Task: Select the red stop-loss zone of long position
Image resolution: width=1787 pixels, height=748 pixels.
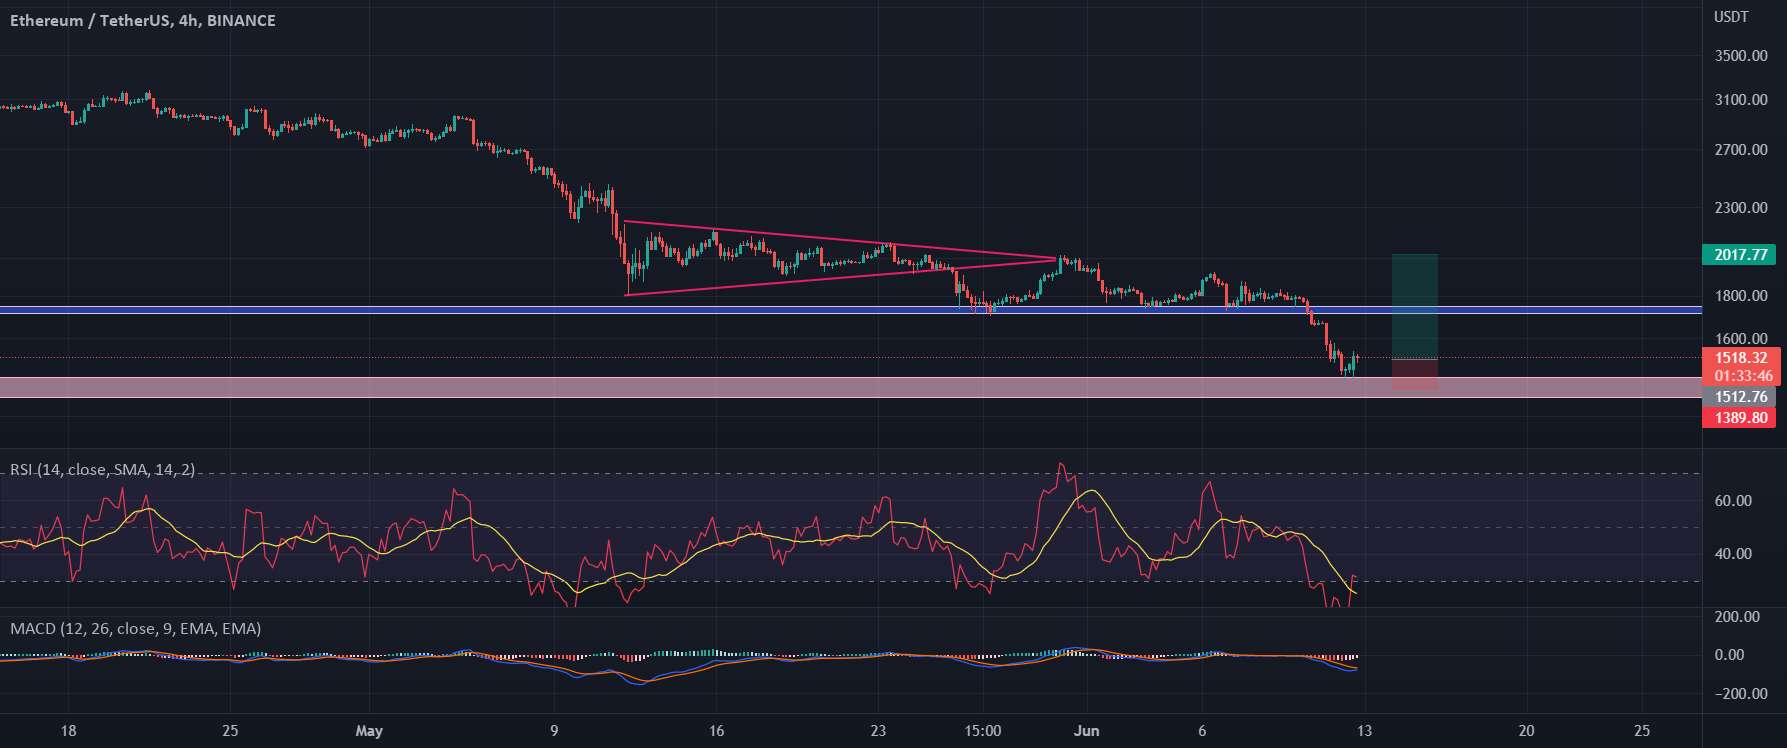Action: click(1415, 374)
